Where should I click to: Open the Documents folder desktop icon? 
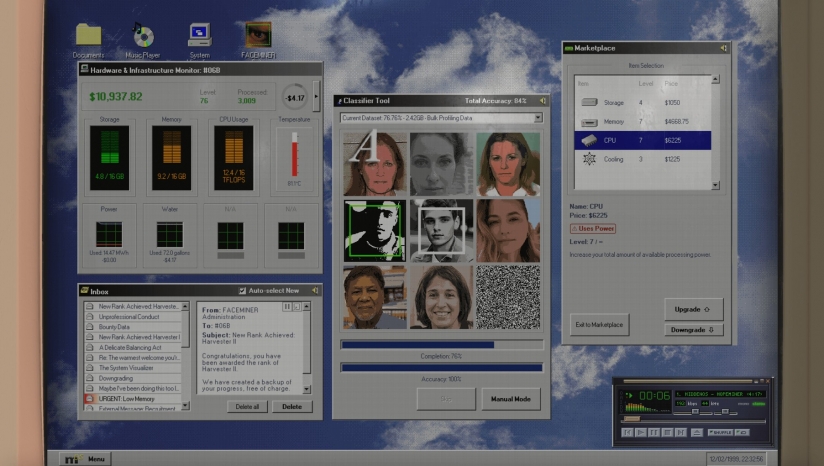click(88, 37)
